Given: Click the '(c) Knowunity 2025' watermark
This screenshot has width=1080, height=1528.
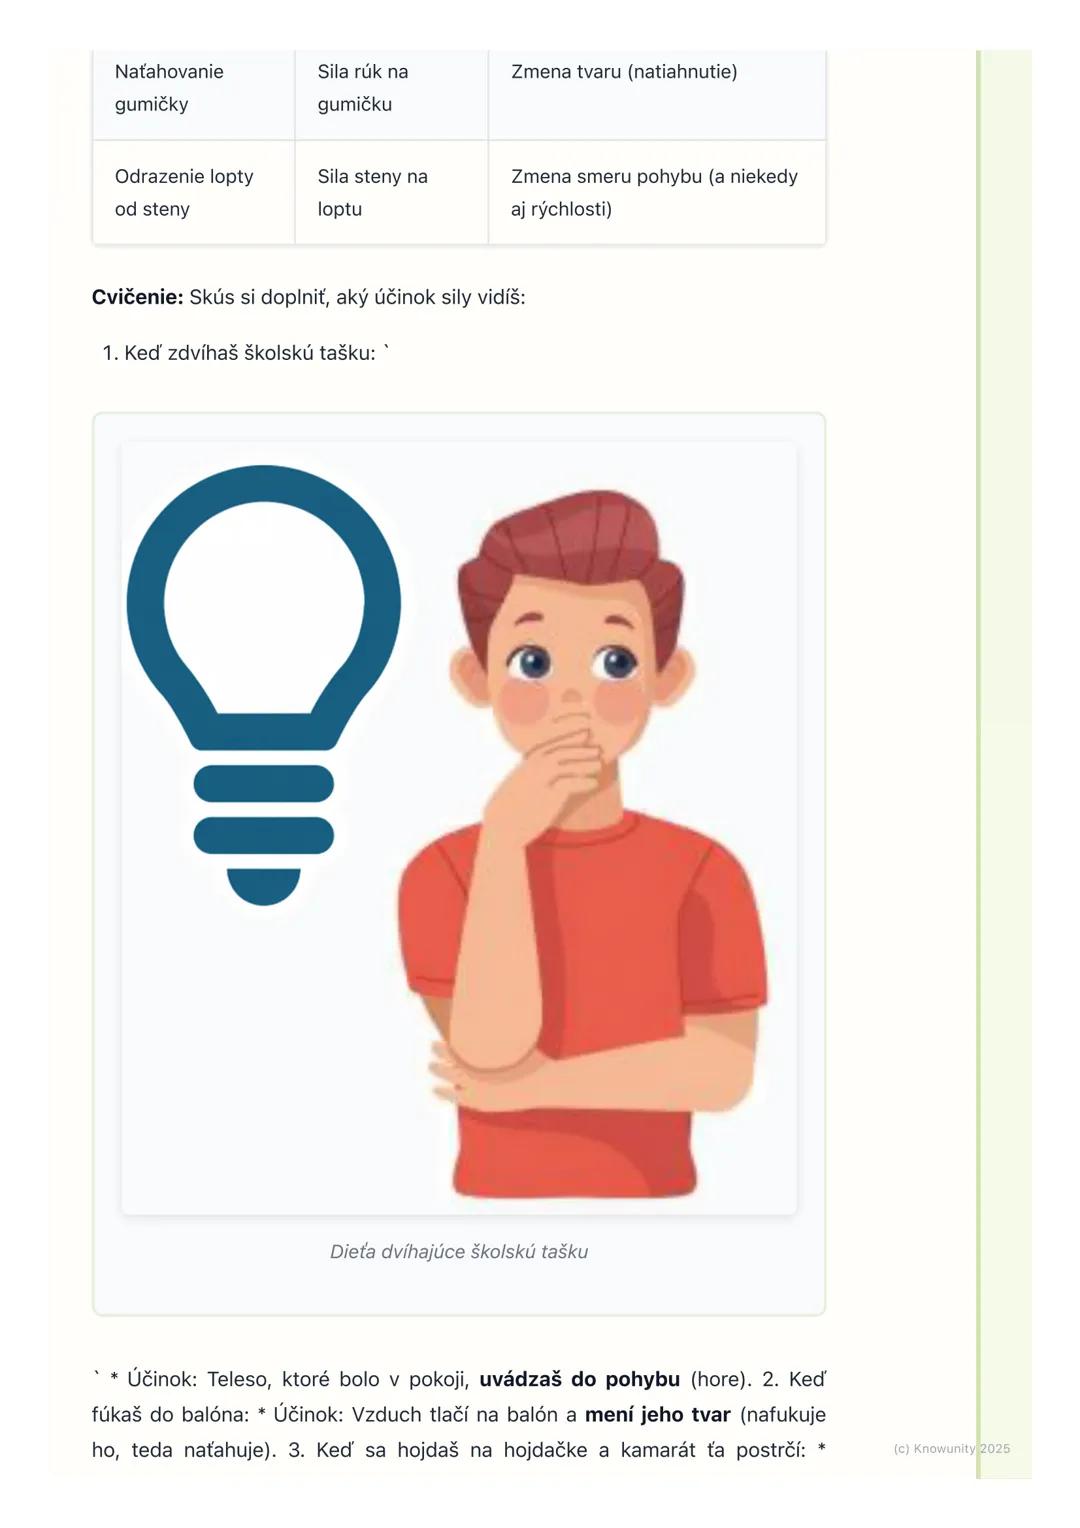Looking at the screenshot, I should [x=952, y=1448].
